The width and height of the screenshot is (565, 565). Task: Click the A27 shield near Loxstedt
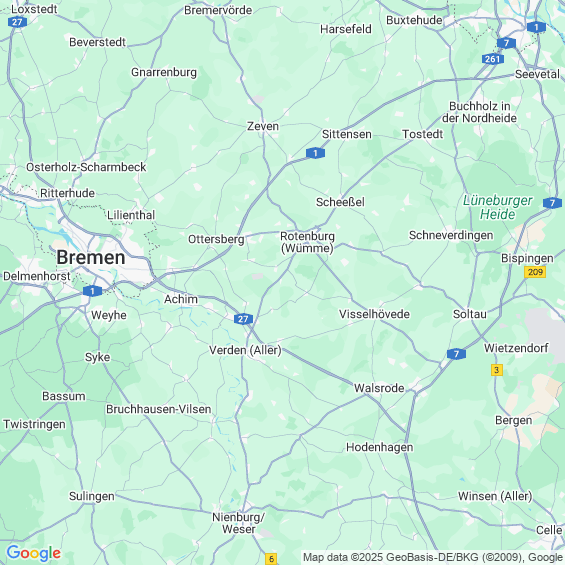(x=17, y=22)
